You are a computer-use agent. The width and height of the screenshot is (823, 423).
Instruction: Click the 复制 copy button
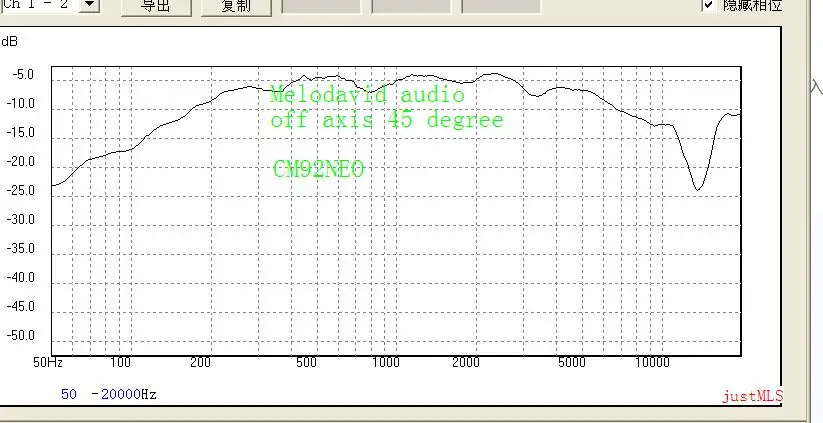(236, 7)
